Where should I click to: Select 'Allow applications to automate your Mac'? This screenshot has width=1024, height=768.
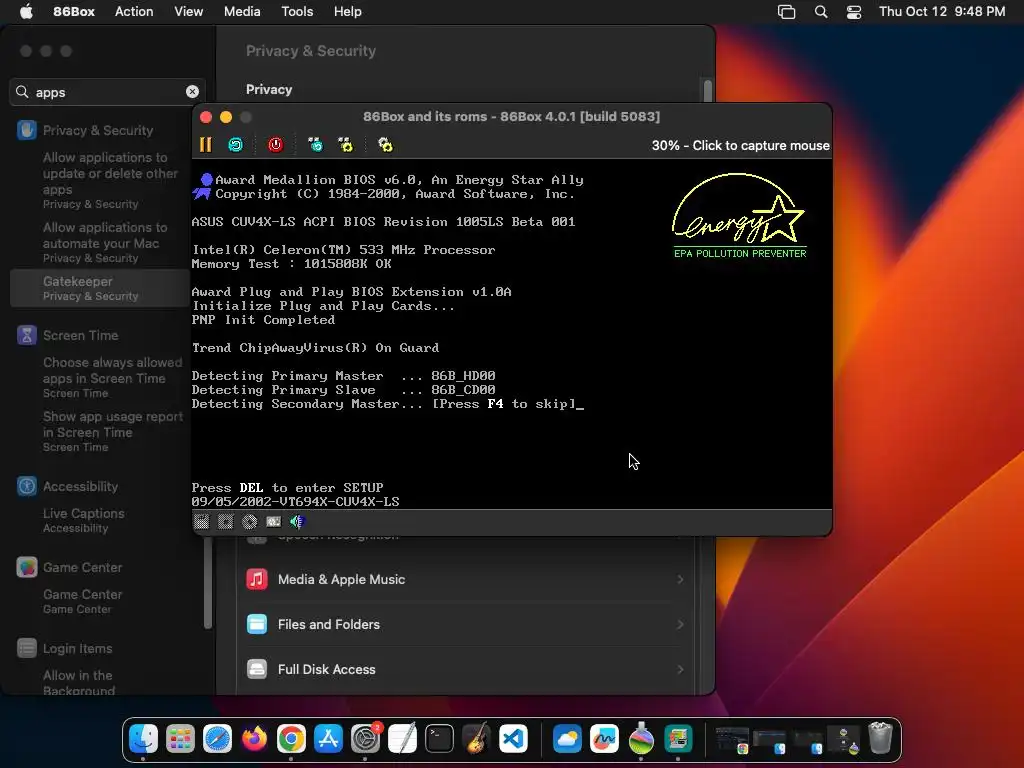[x=104, y=242]
